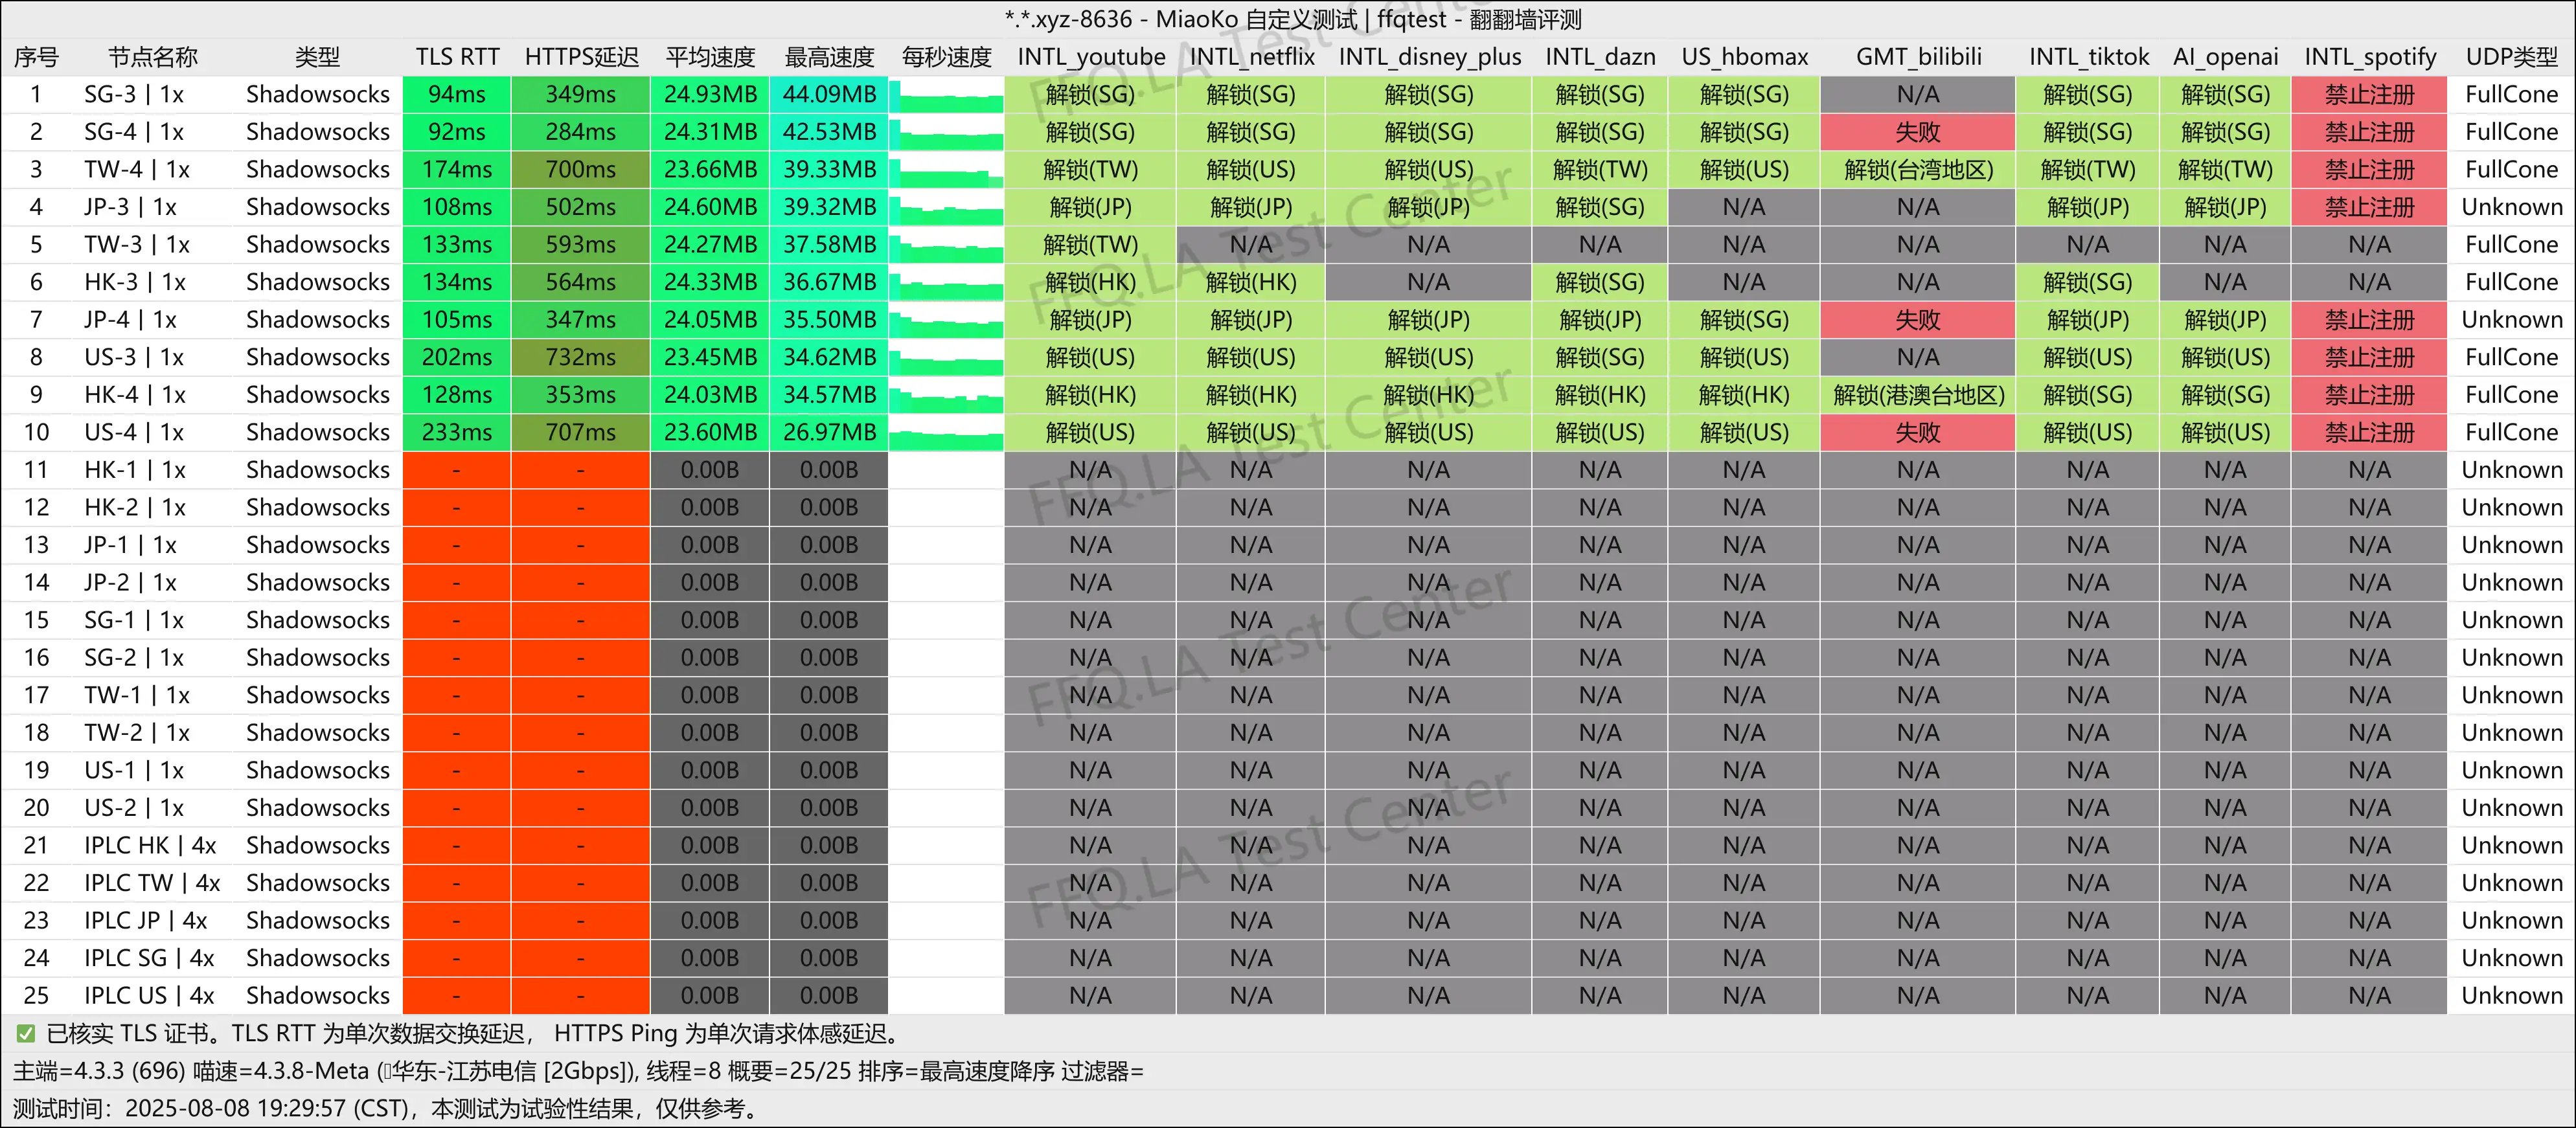The image size is (2576, 1128).
Task: Click the 24.93MB average speed cell
Action: pos(710,94)
